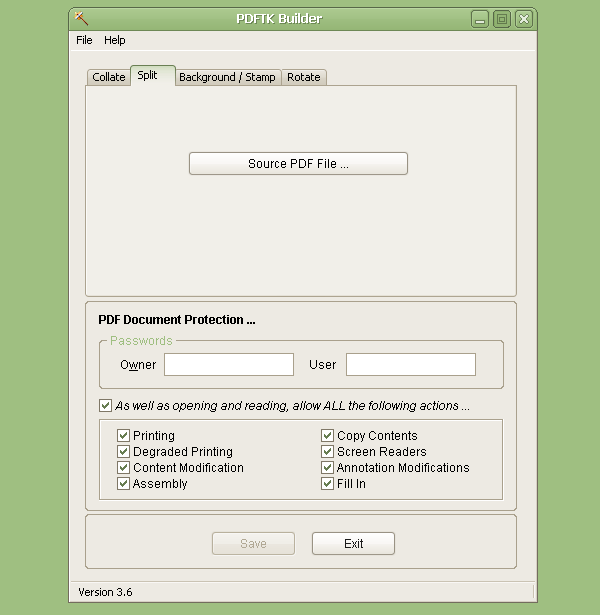Click the PDFTK Builder app icon in title bar
Viewport: 600px width, 615px height.
coord(82,18)
